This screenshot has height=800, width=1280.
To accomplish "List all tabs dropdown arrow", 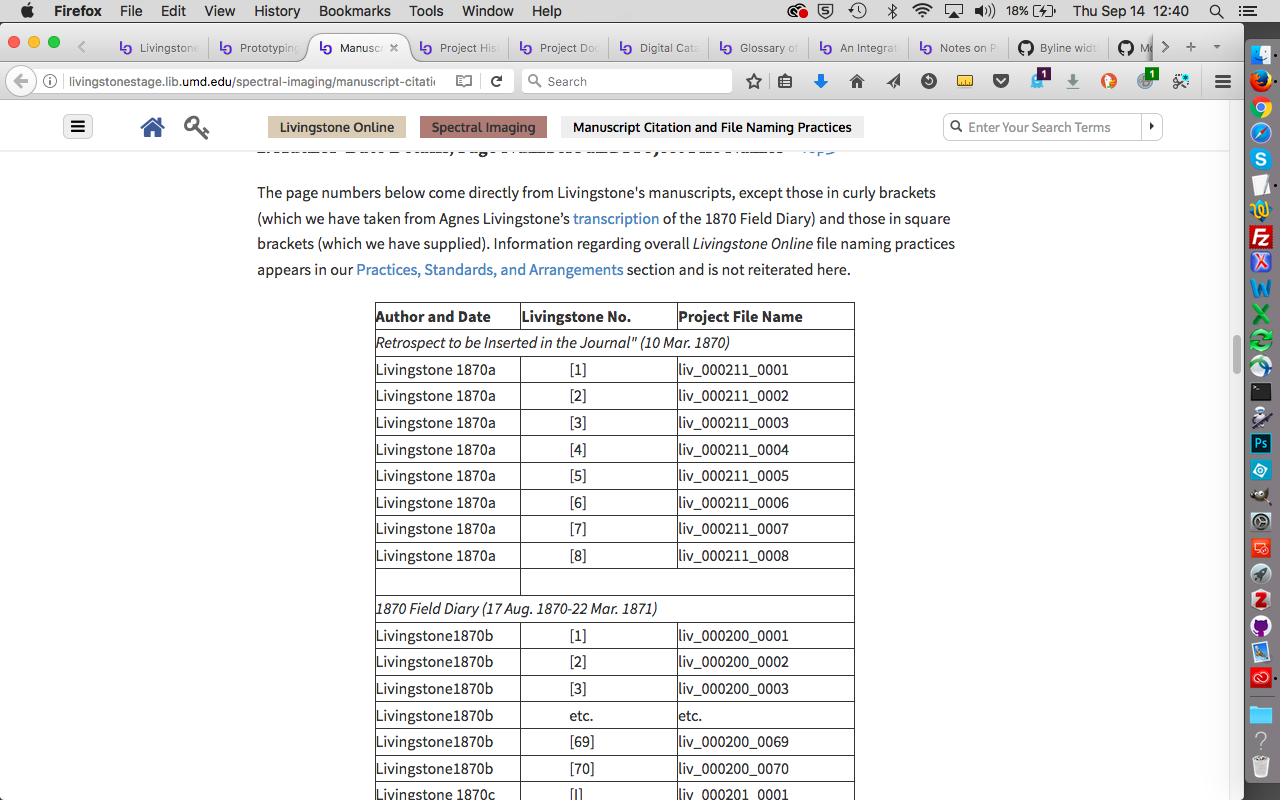I will [x=1217, y=47].
